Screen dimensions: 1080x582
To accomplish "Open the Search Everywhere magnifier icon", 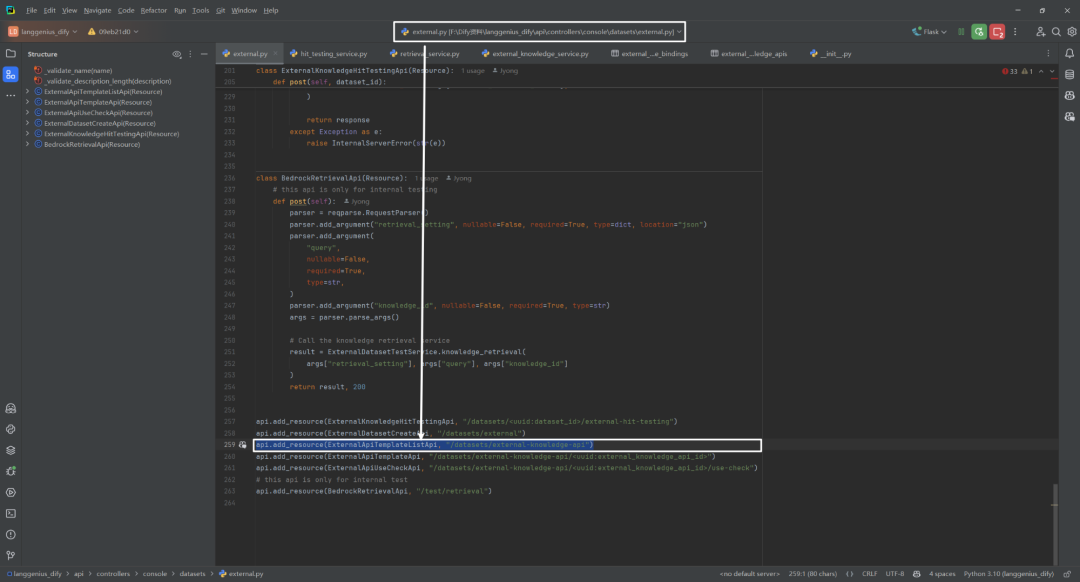I will 1056,31.
